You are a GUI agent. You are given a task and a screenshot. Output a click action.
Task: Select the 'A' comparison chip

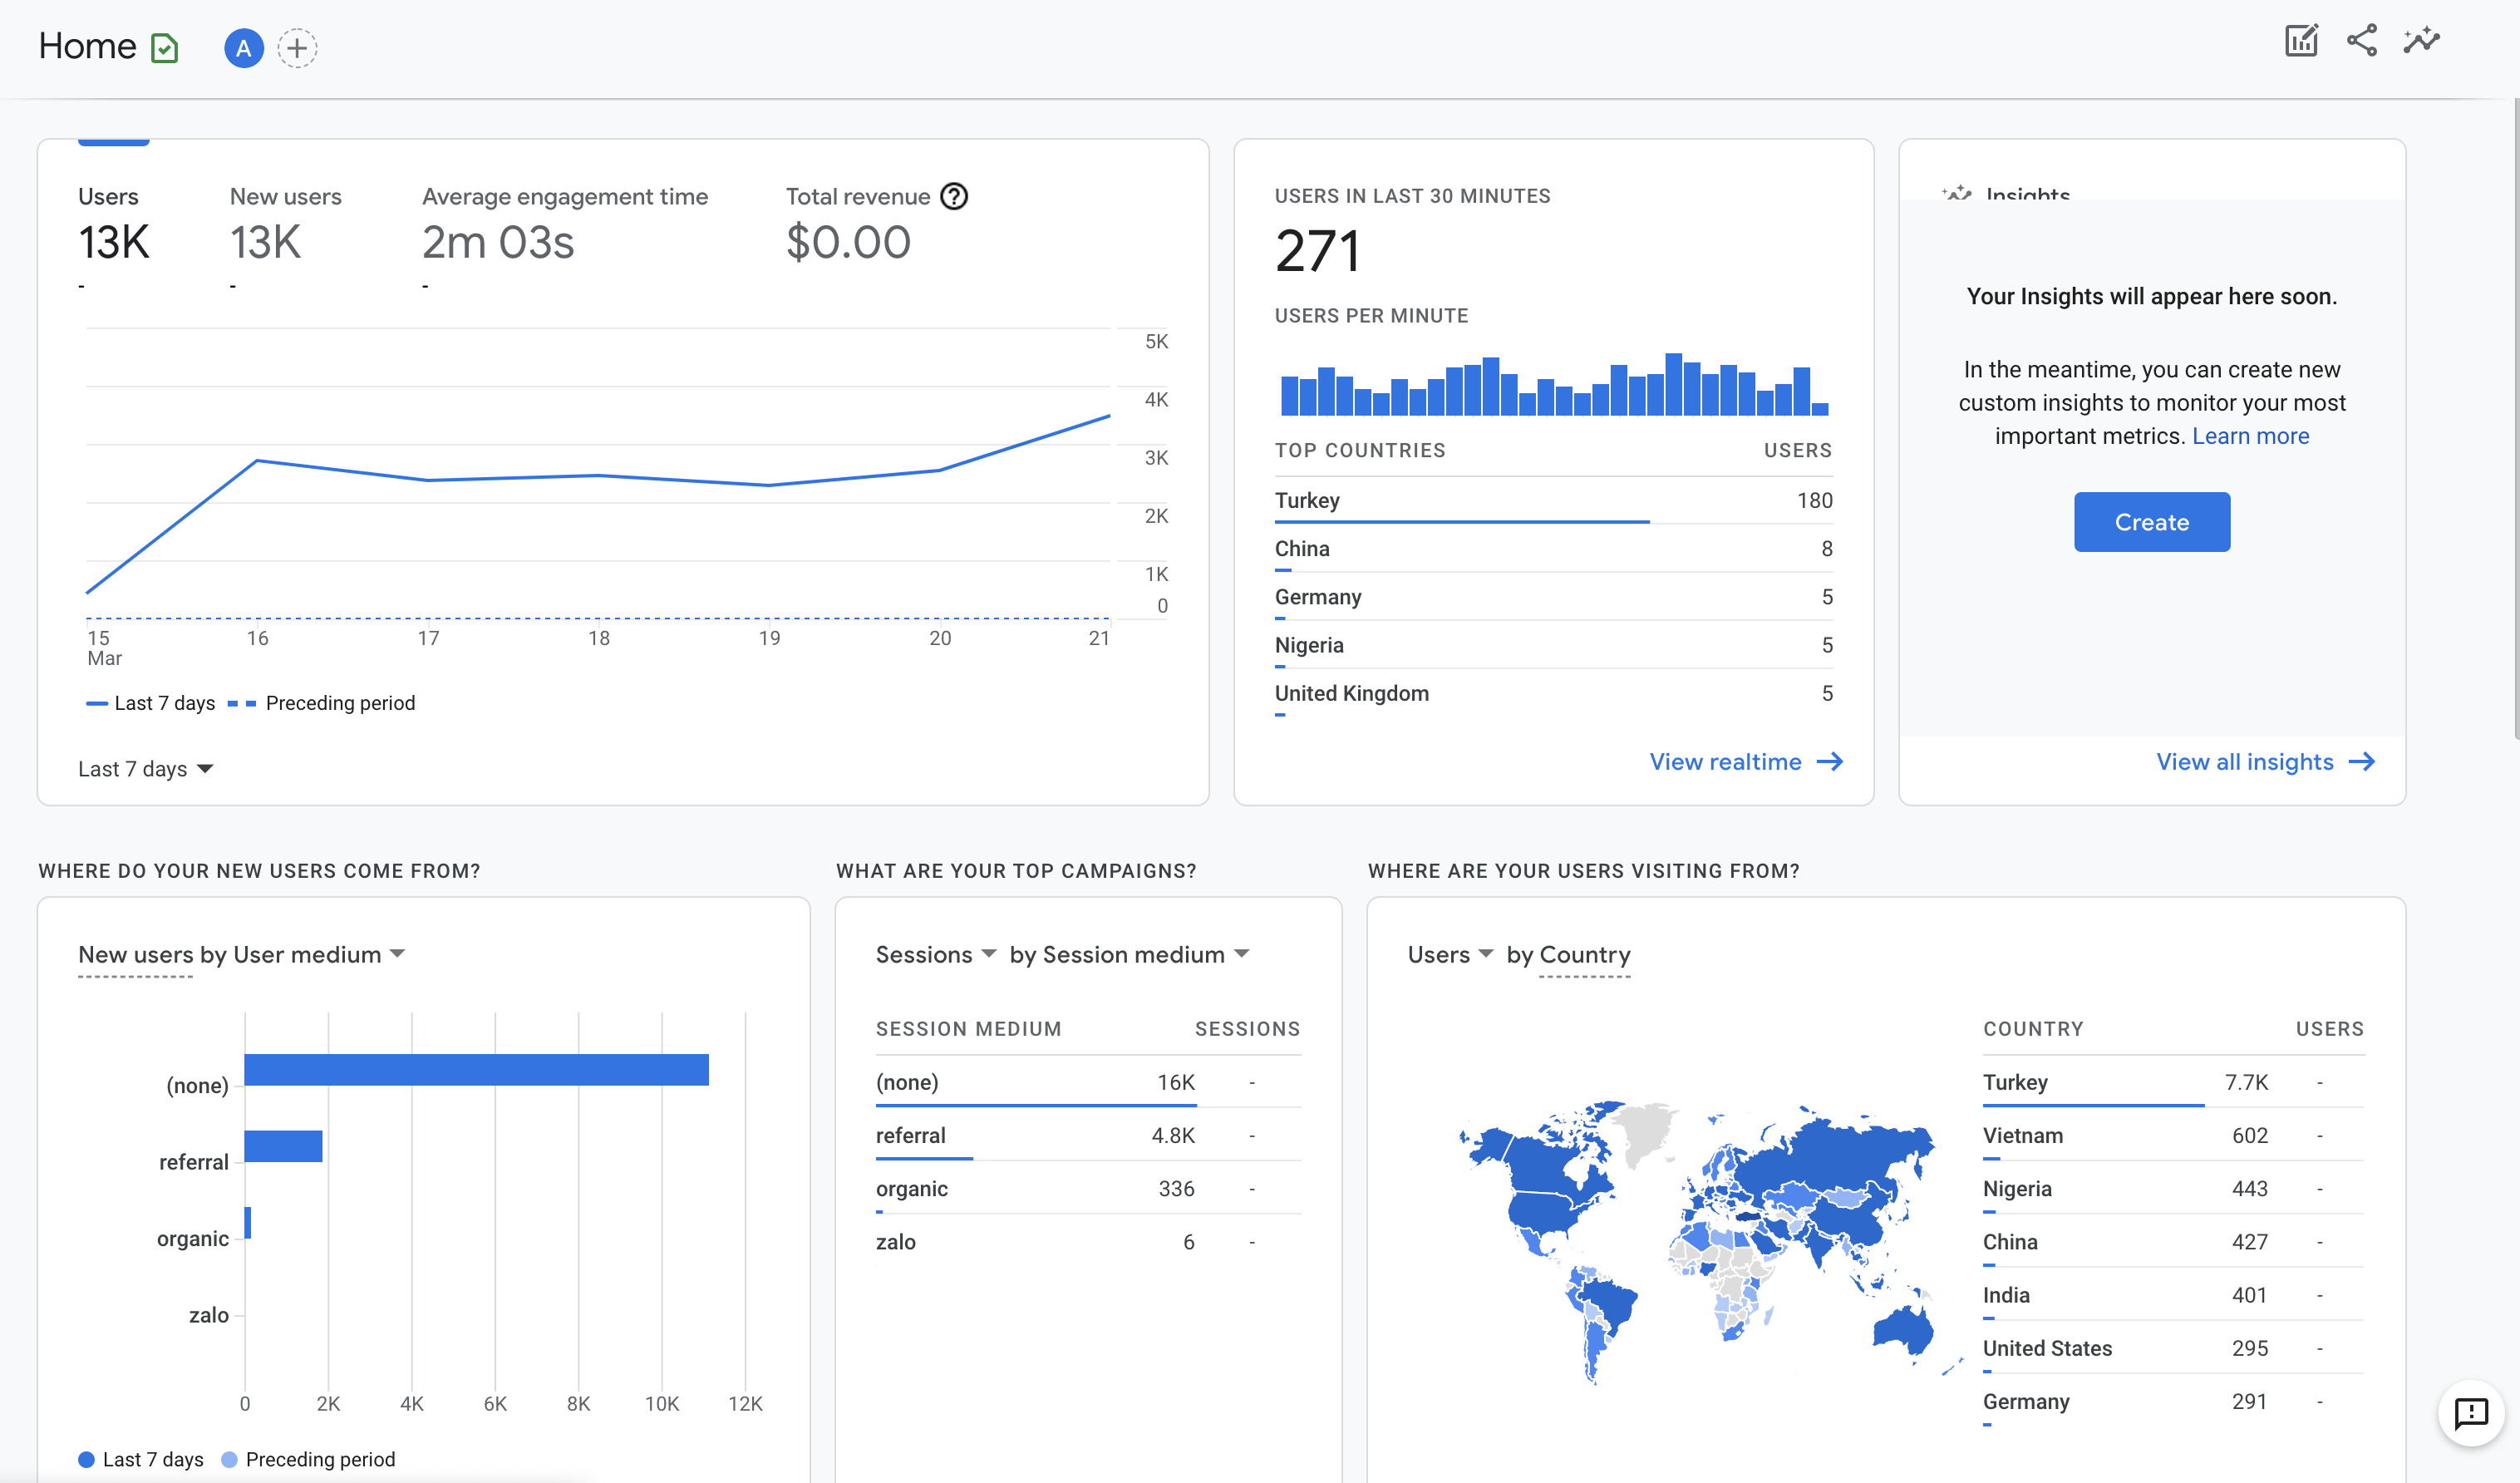243,48
